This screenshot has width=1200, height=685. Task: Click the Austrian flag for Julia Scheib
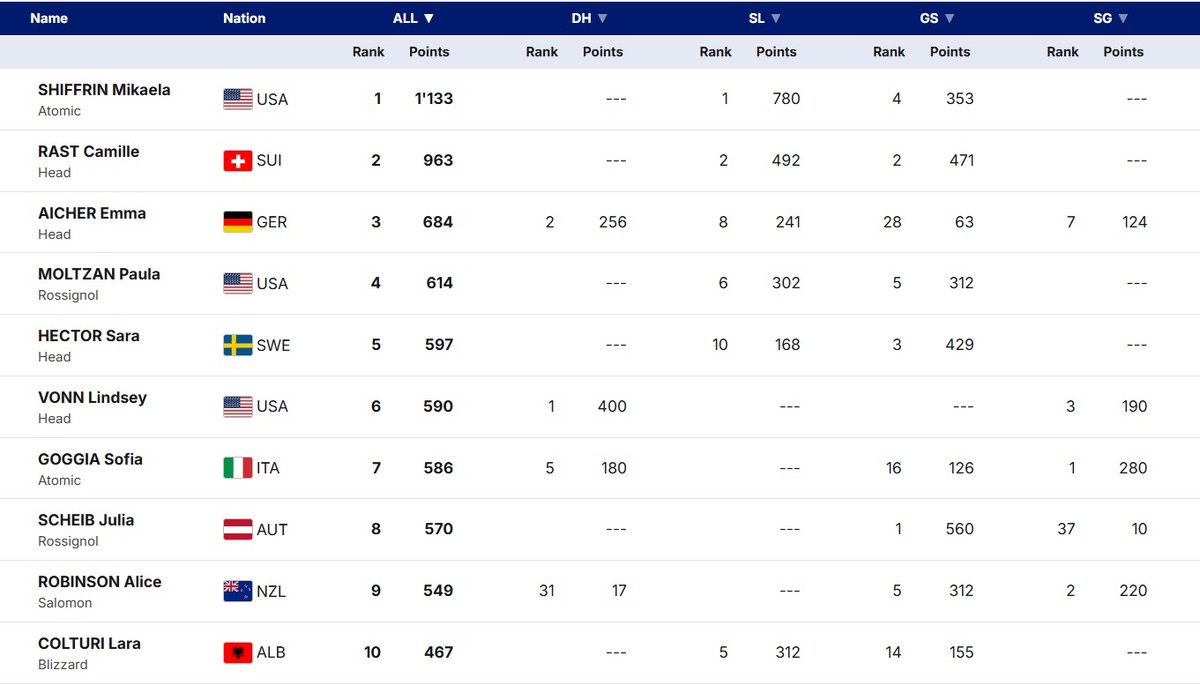click(238, 530)
